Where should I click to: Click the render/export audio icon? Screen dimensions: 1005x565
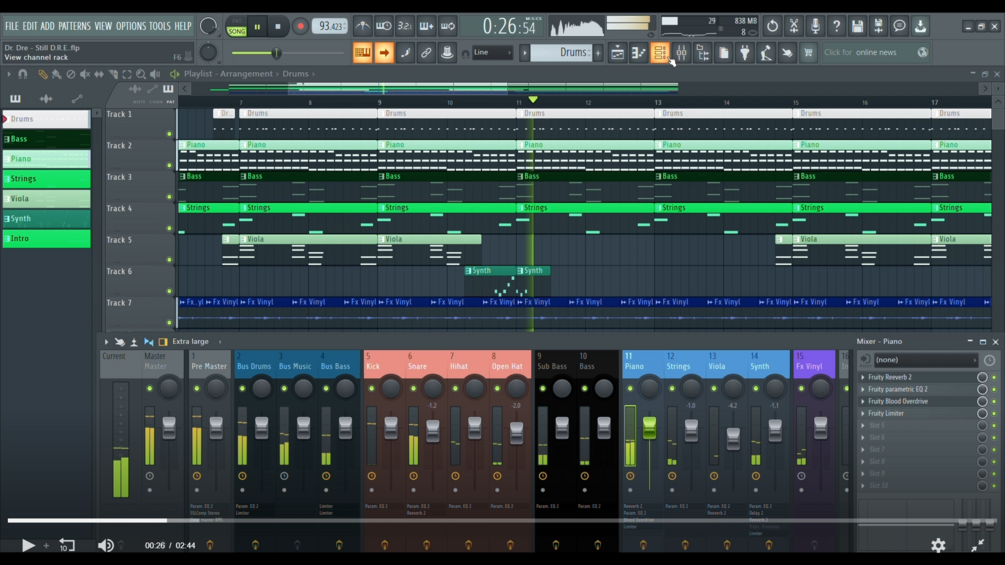point(879,26)
